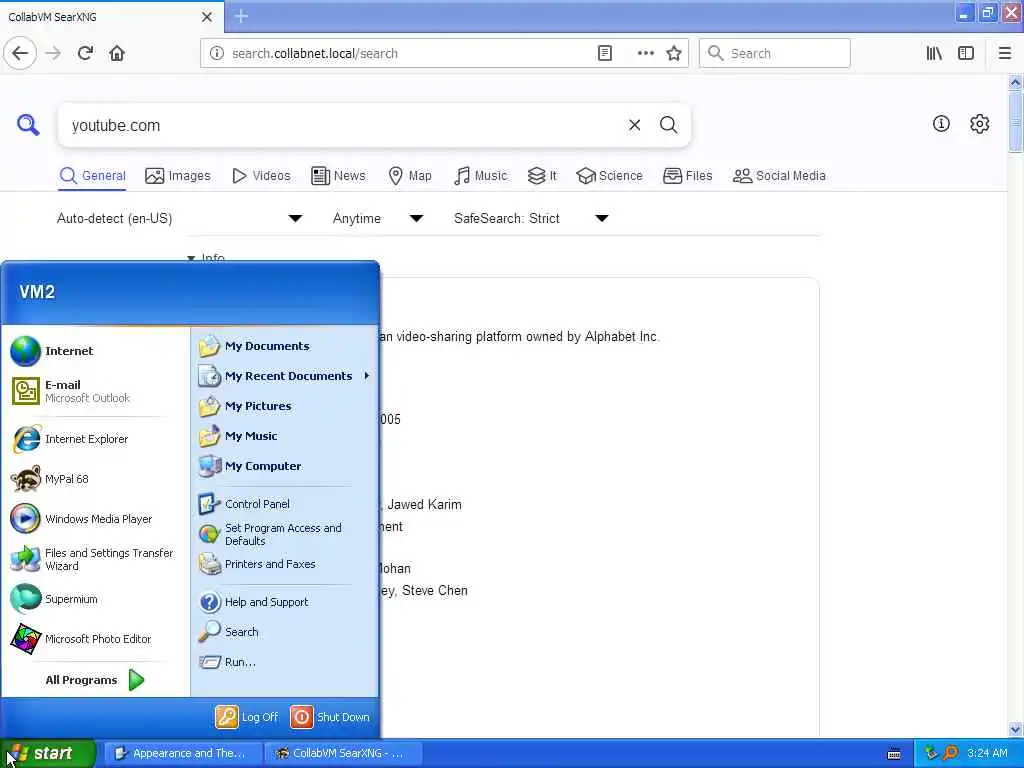Viewport: 1024px width, 768px height.
Task: Open My Pictures folder
Action: coord(285,406)
